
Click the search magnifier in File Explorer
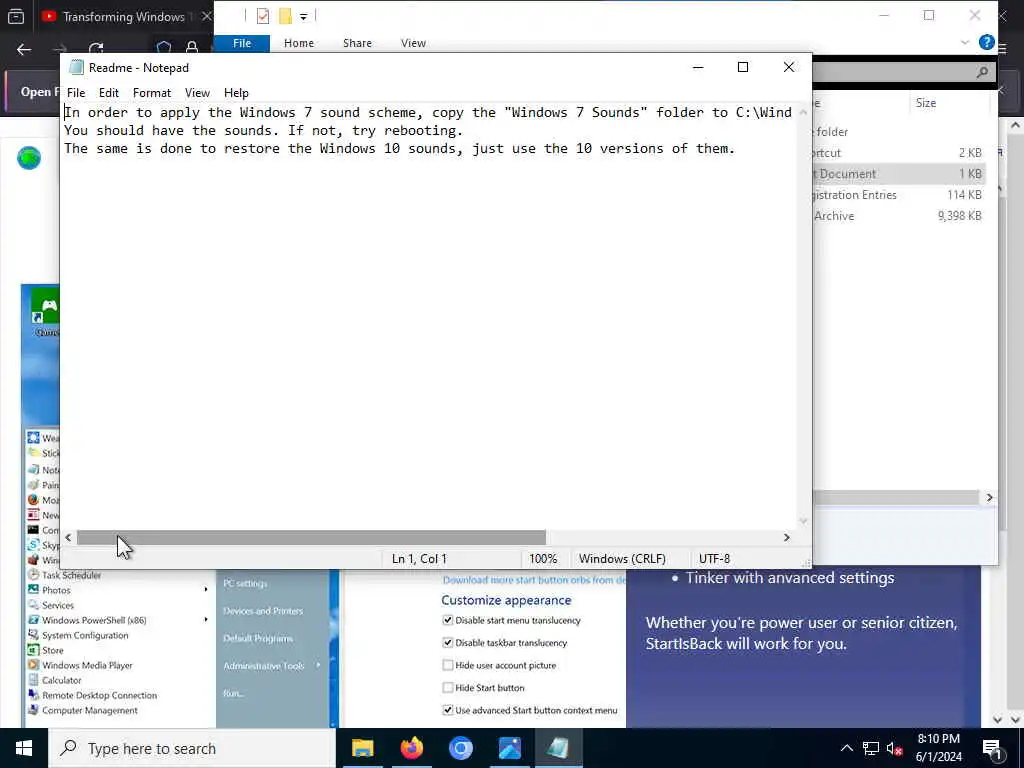coord(982,72)
